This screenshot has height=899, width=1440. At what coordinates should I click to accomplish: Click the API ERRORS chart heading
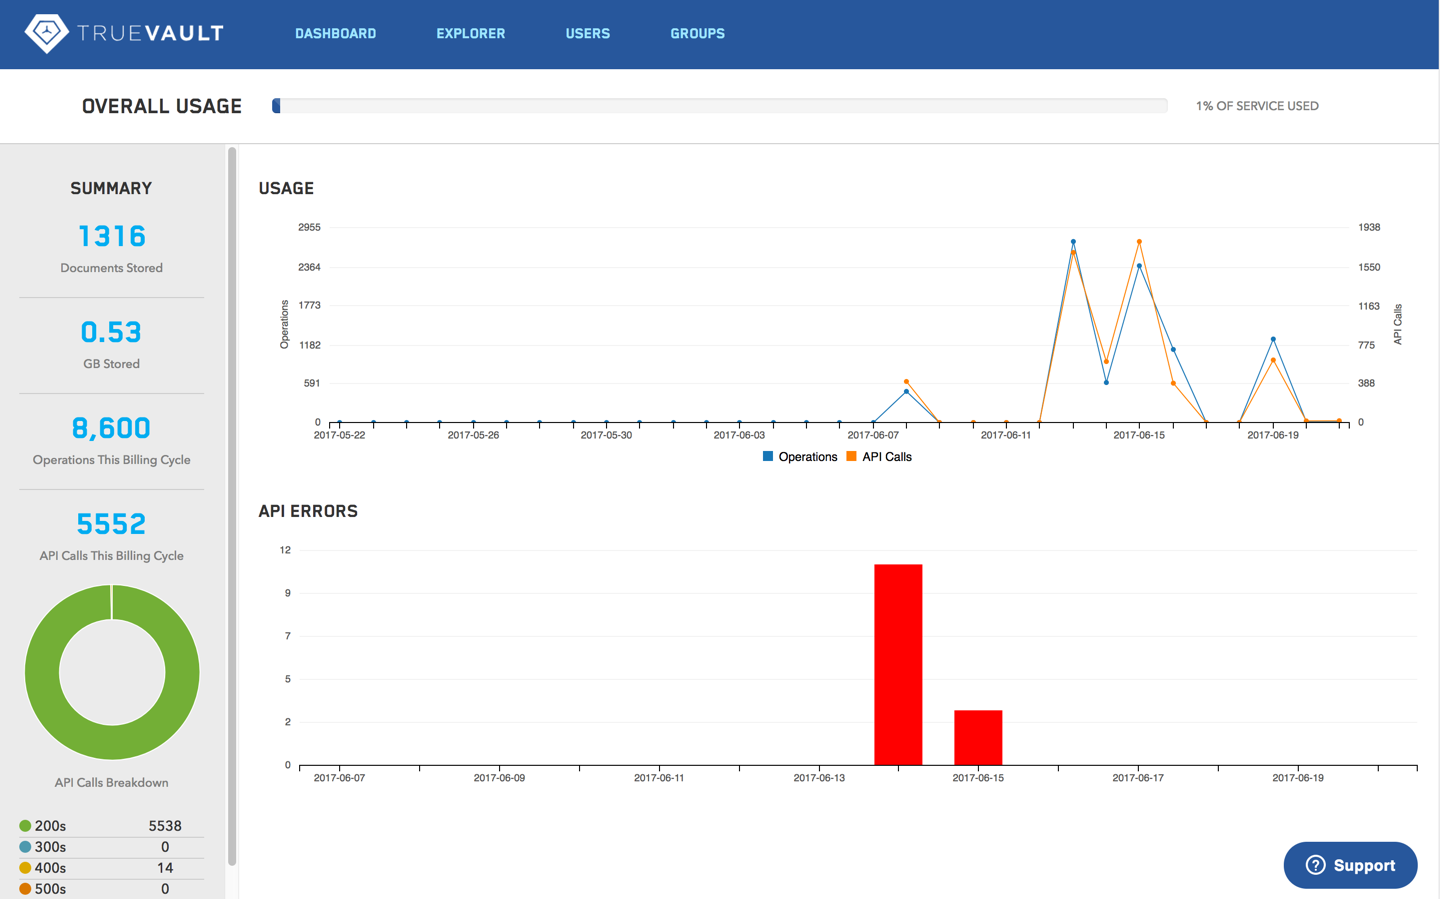pos(308,511)
